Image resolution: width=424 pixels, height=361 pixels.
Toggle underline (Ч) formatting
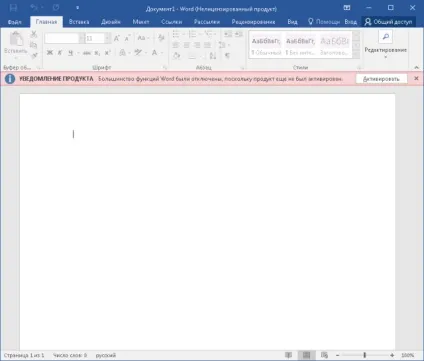coord(70,53)
